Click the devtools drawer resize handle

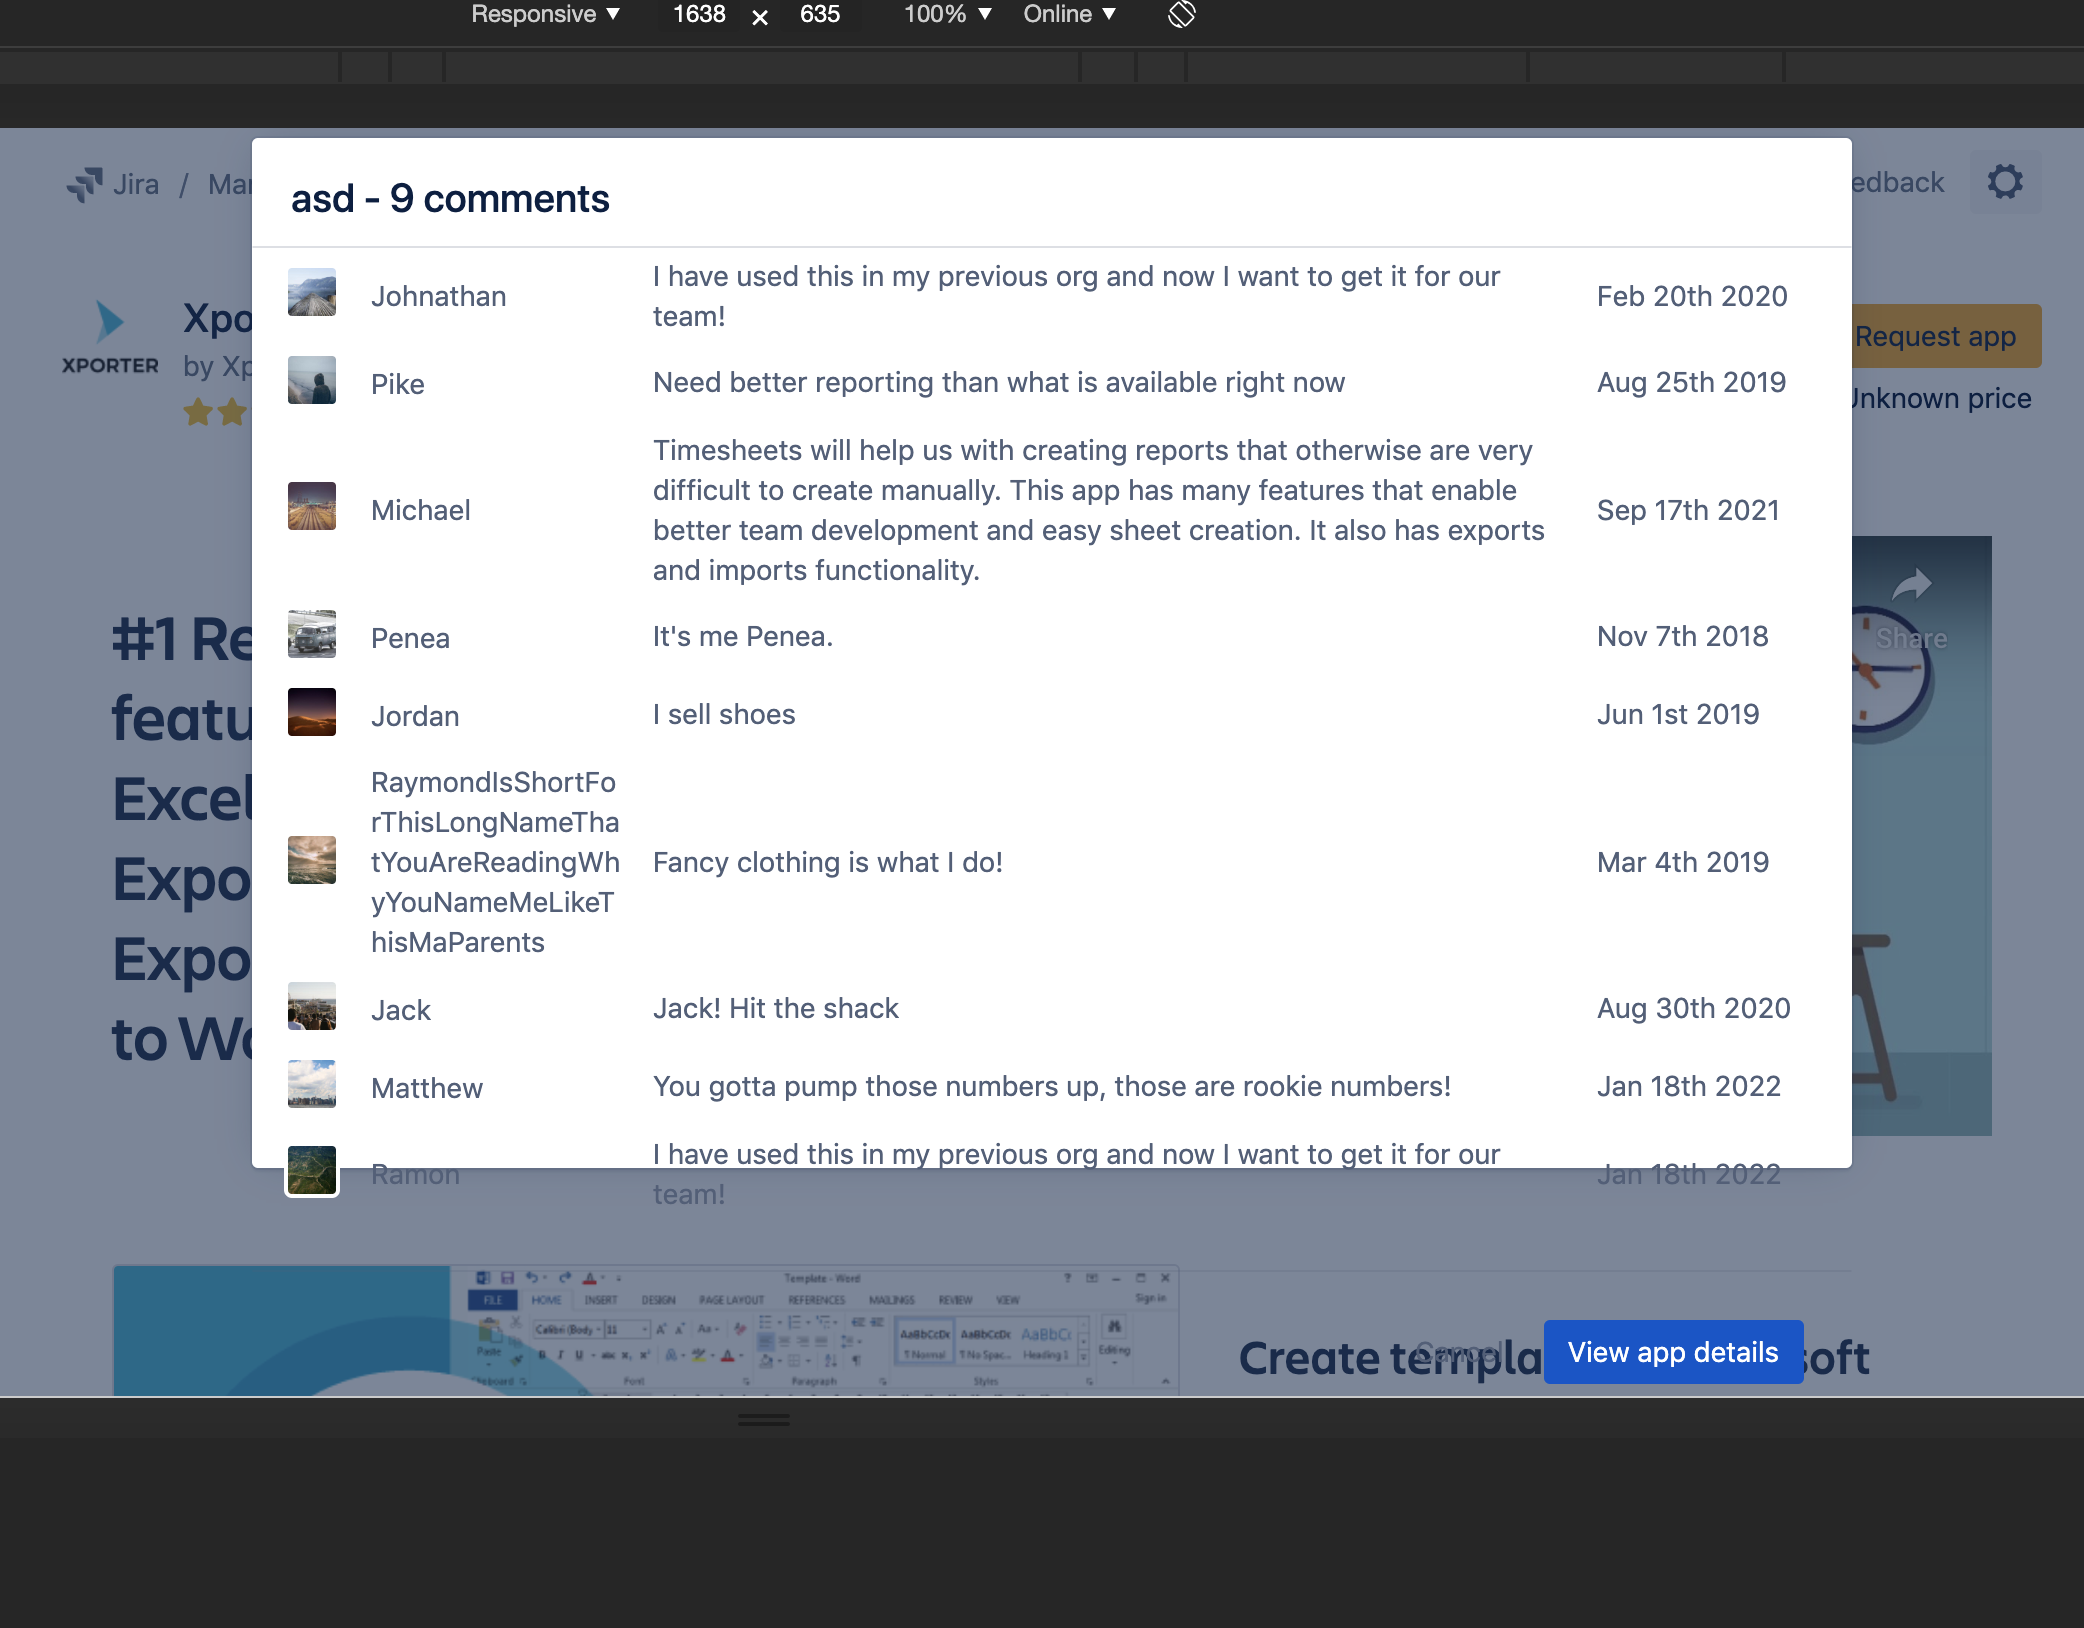coord(764,1419)
